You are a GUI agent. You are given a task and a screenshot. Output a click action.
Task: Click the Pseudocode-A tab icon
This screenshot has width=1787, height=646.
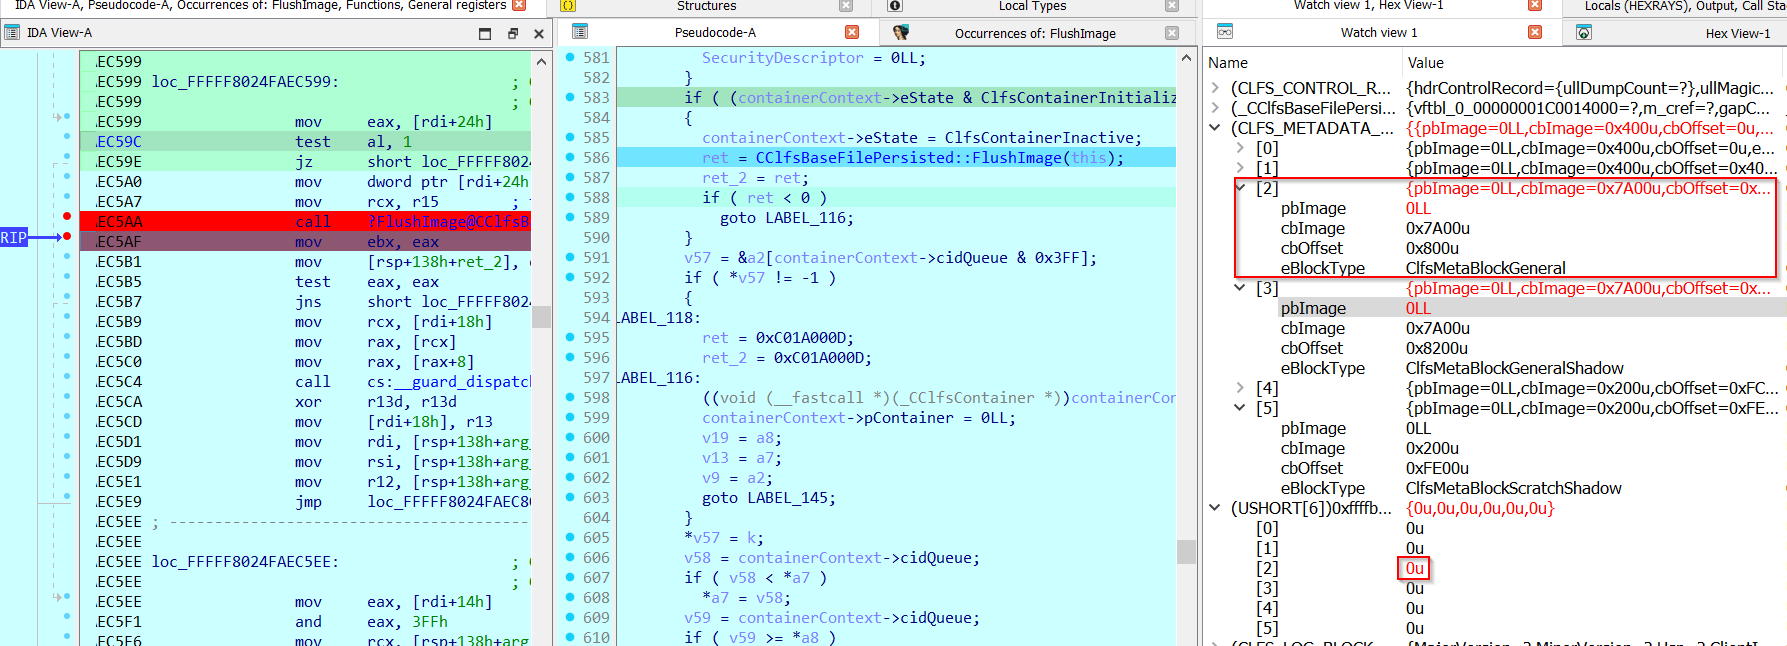[x=580, y=32]
